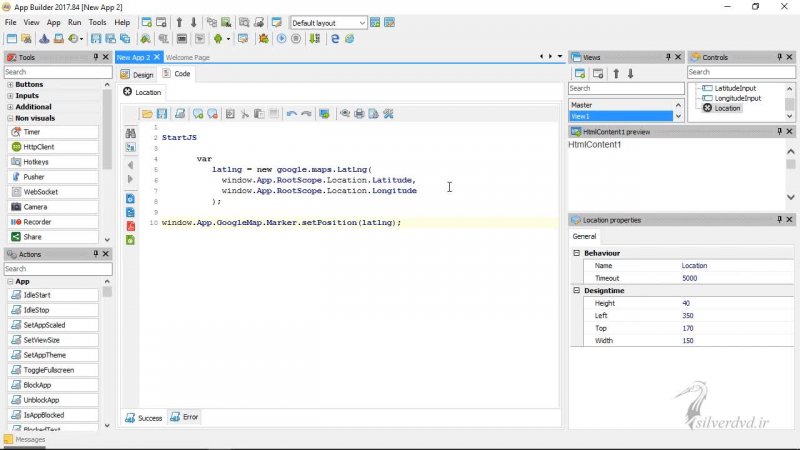Collapse the Behaviour property group
This screenshot has height=450, width=800.
pyautogui.click(x=577, y=253)
